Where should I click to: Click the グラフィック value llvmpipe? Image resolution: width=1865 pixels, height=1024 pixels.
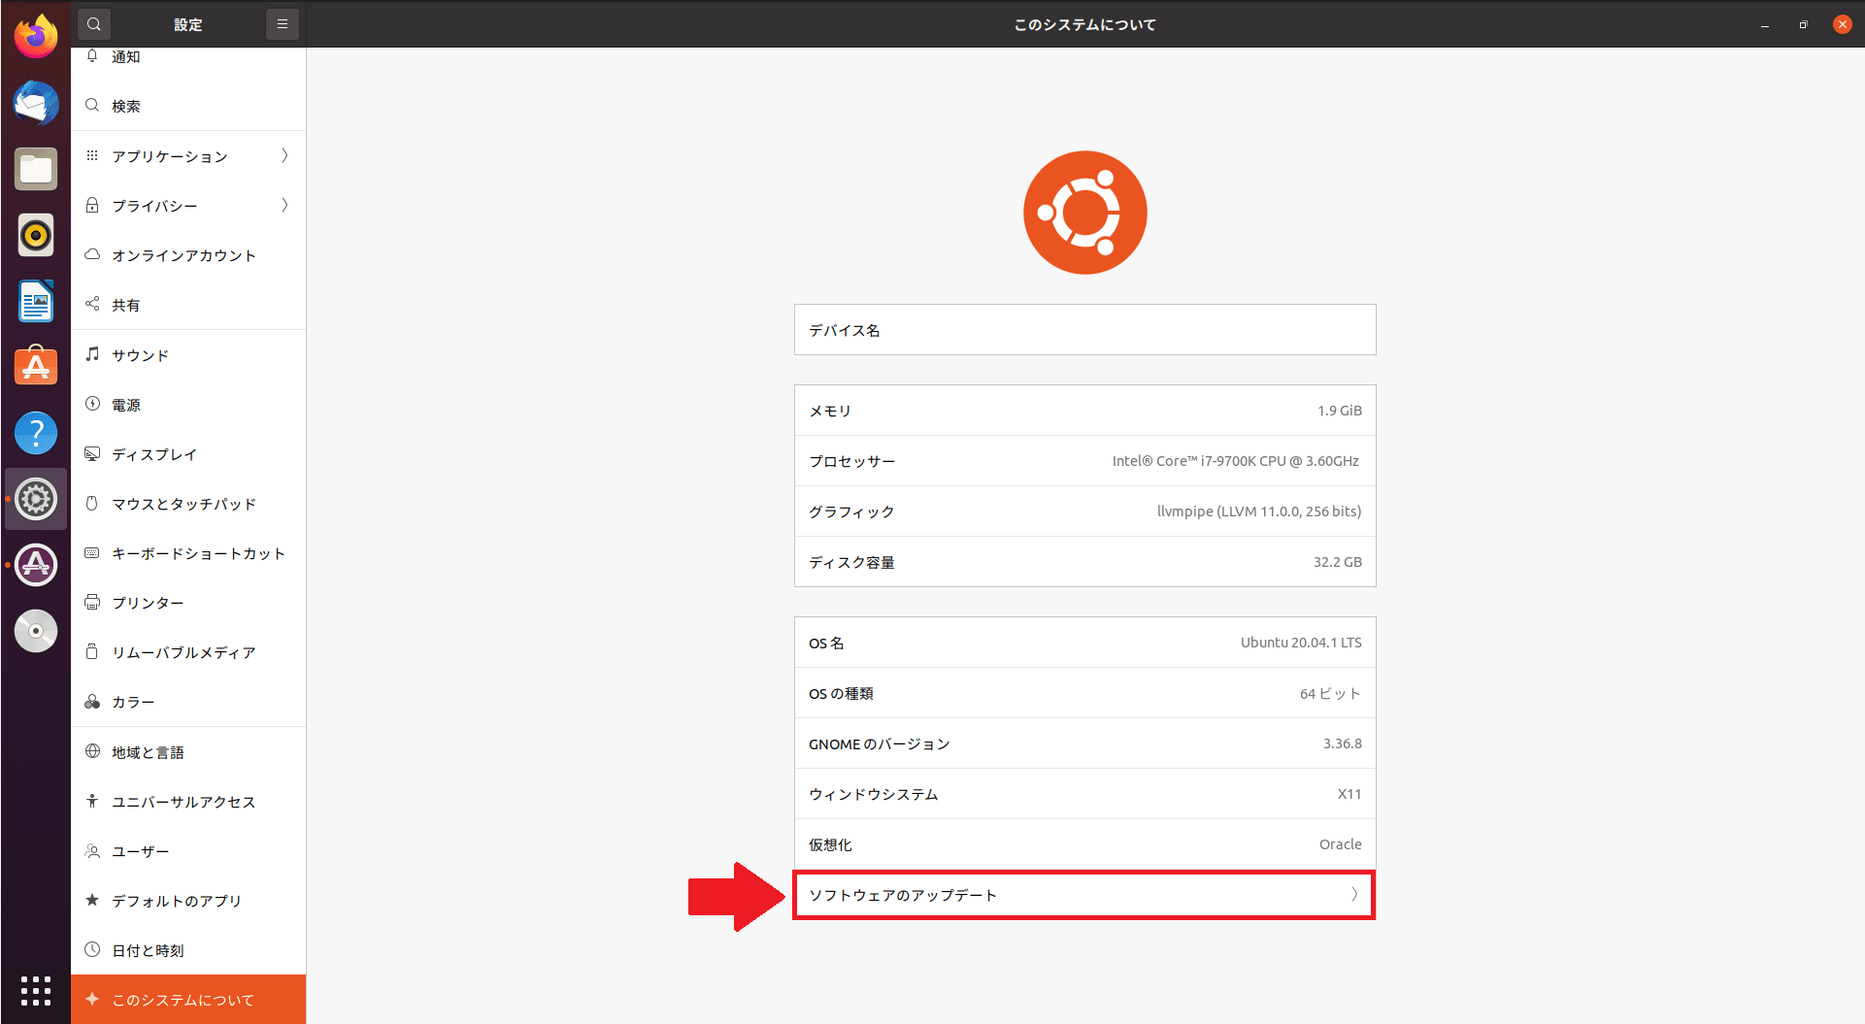[x=1259, y=511]
